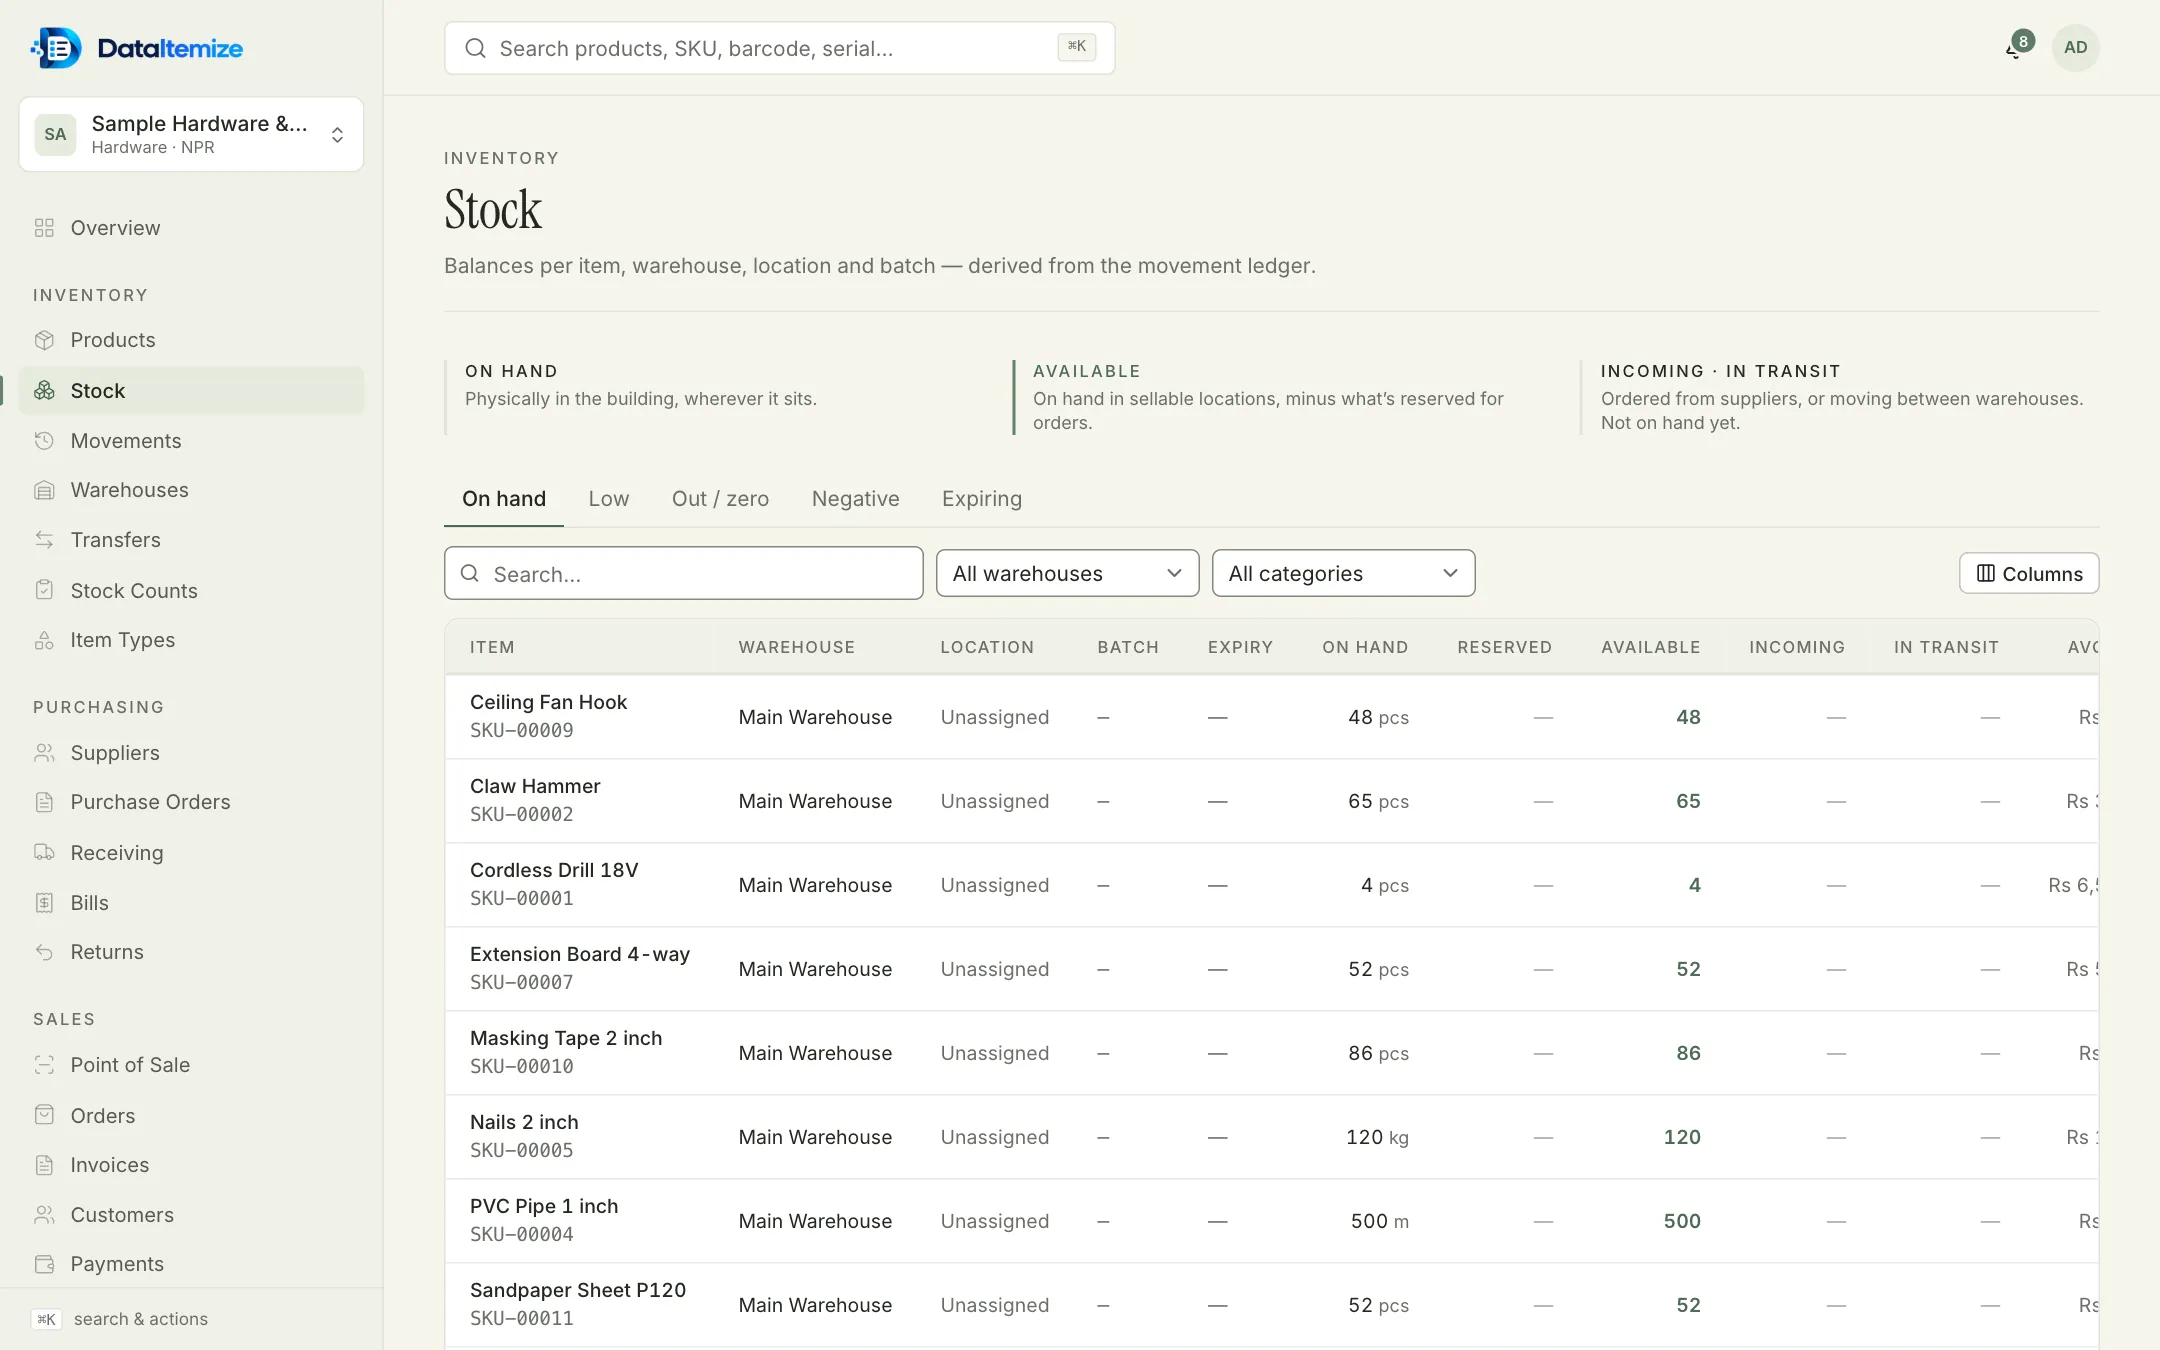Click the Warehouses building icon
The width and height of the screenshot is (2160, 1350).
tap(44, 490)
